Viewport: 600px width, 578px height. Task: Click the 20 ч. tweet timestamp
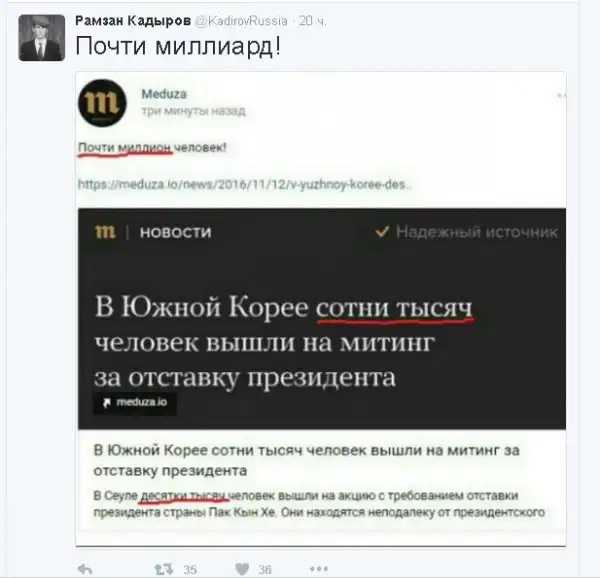313,21
